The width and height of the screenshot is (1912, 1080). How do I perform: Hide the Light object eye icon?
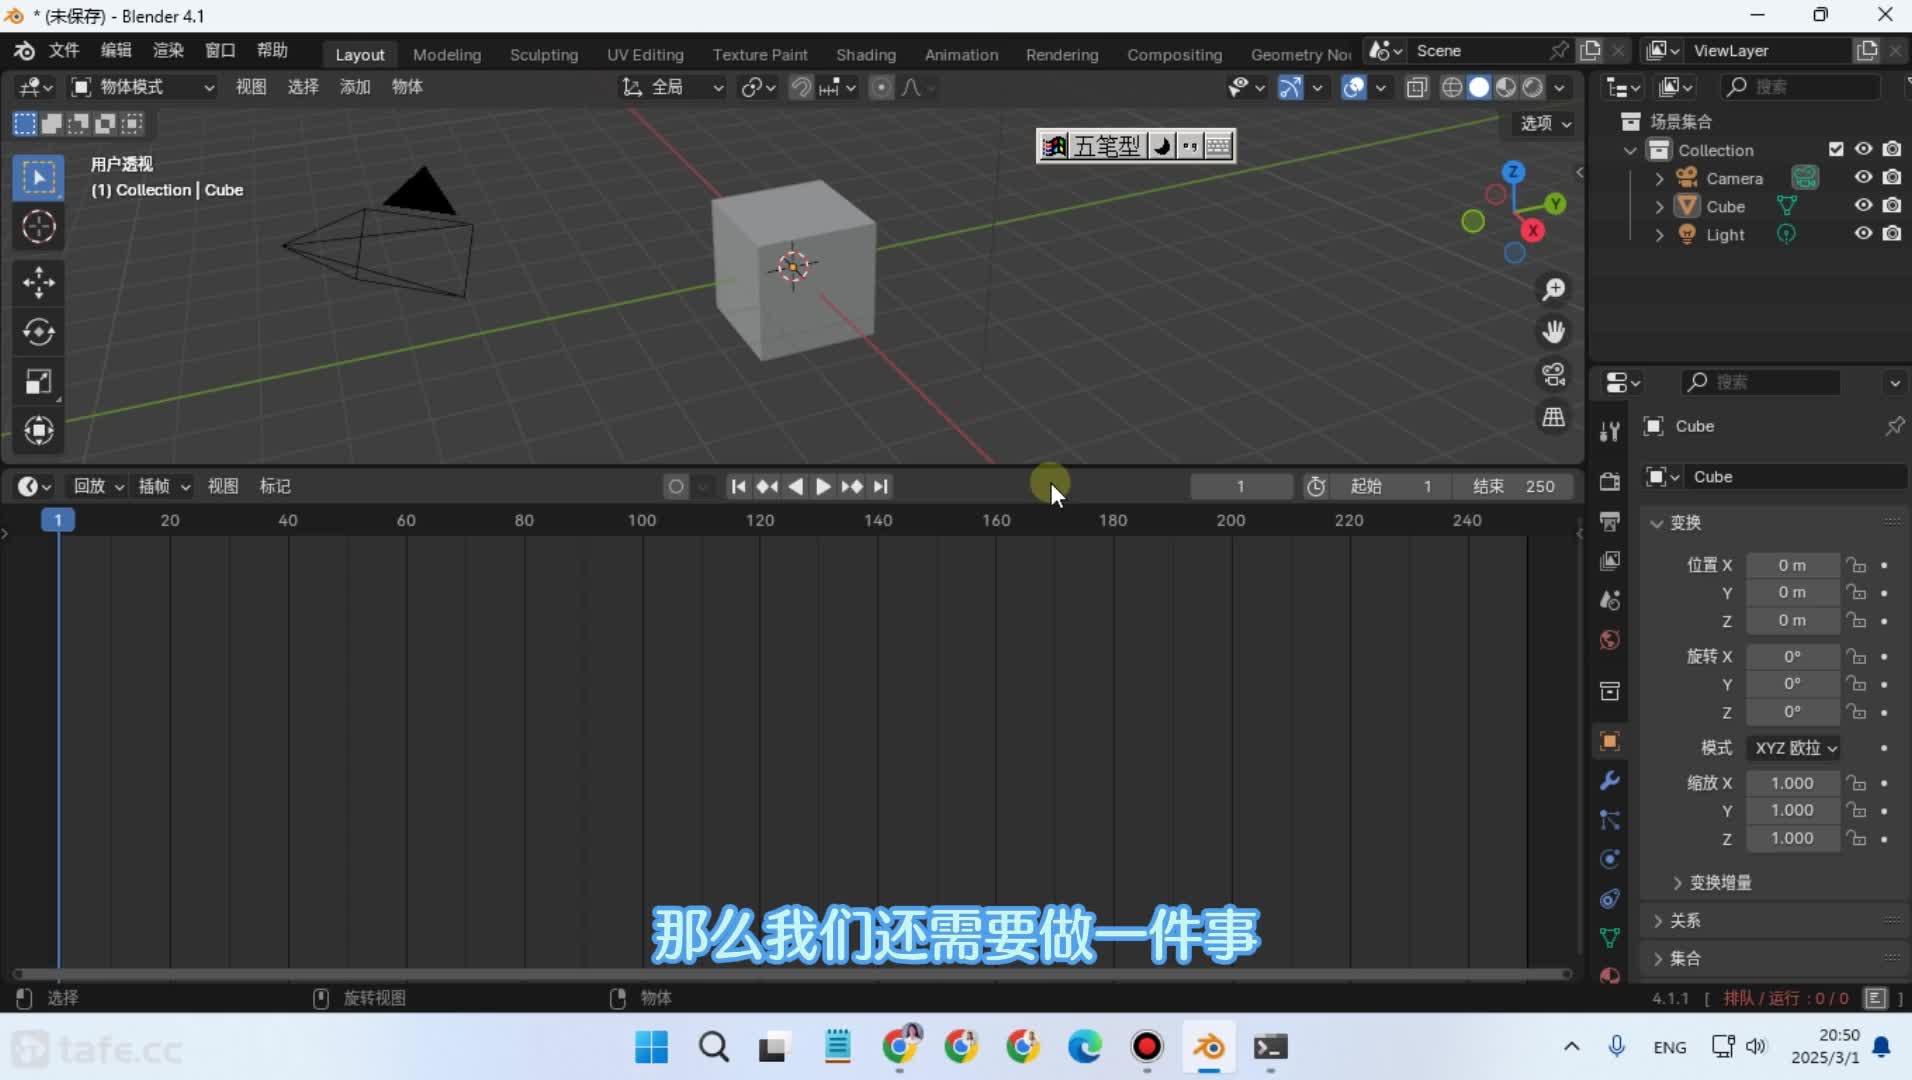click(x=1863, y=234)
